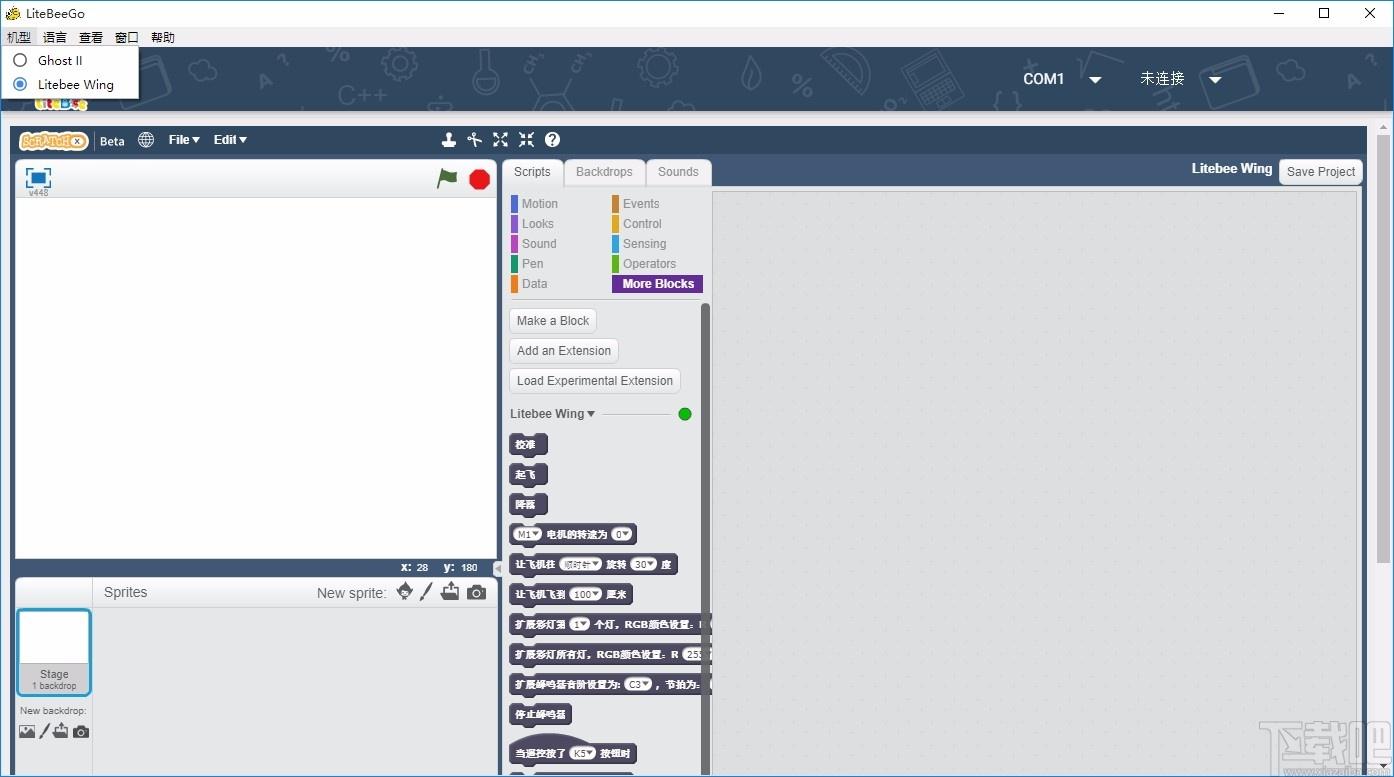The image size is (1394, 777).
Task: Click the green Litebee Wing status indicator
Action: 685,414
